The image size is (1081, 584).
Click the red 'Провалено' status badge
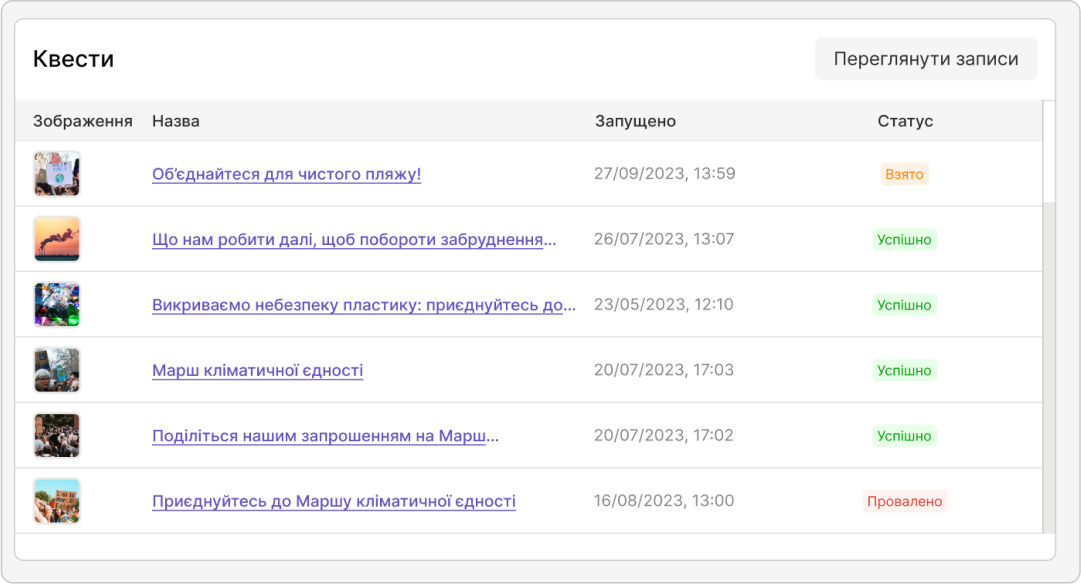[904, 501]
